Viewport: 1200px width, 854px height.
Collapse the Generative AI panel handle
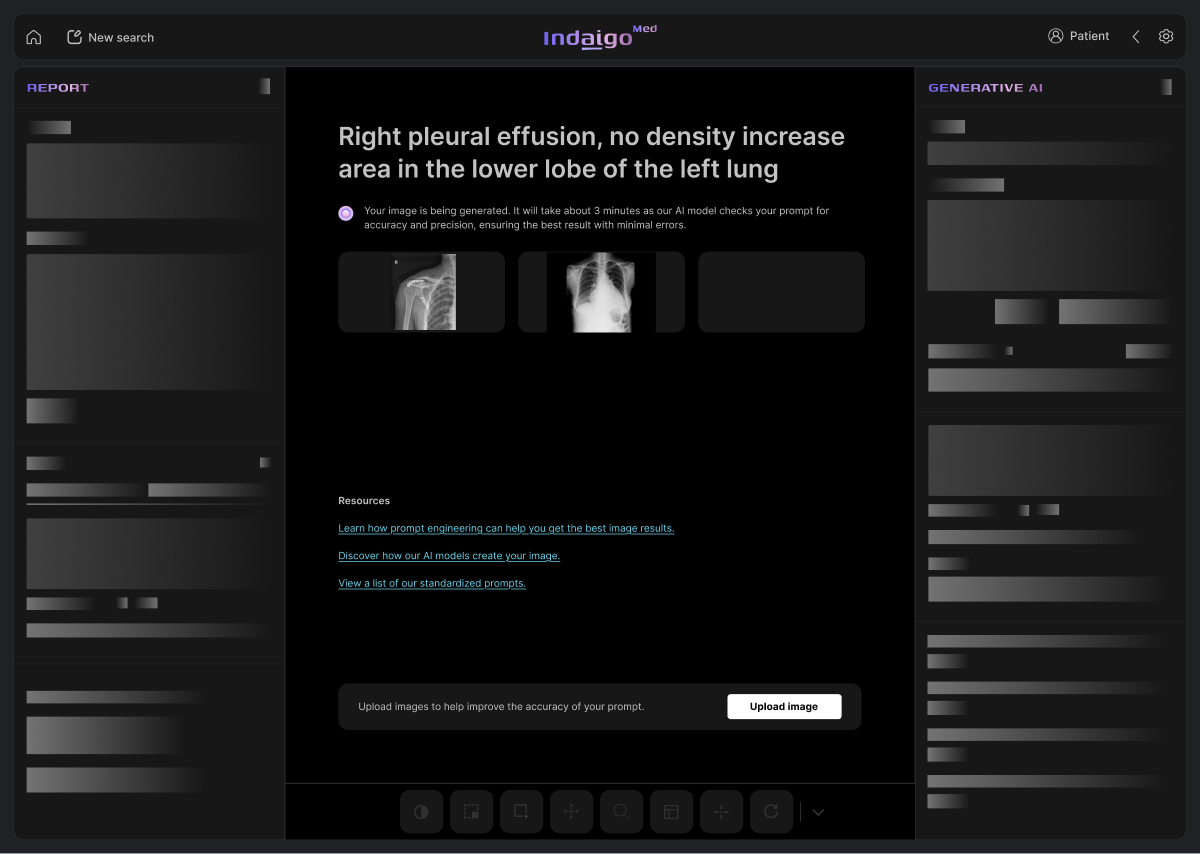(1166, 87)
